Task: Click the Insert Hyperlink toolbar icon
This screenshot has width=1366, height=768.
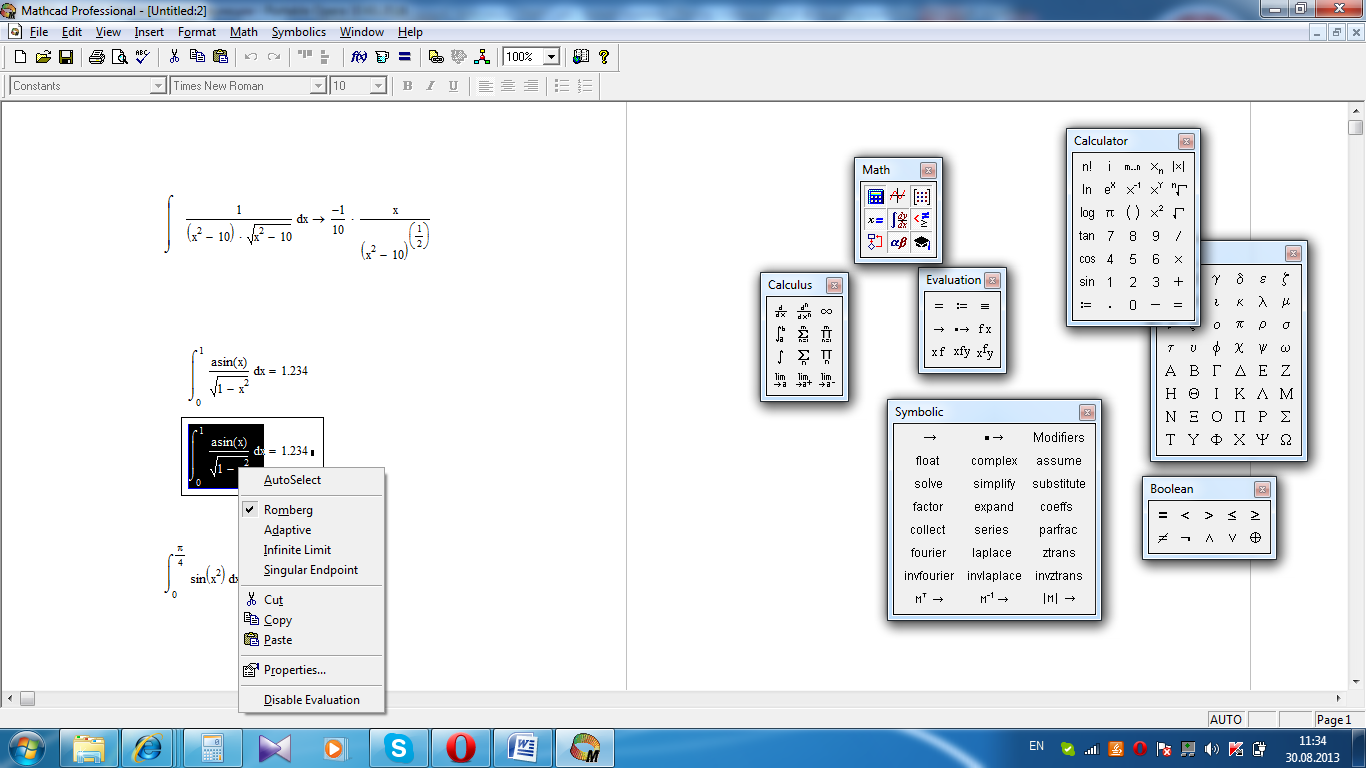Action: point(436,57)
